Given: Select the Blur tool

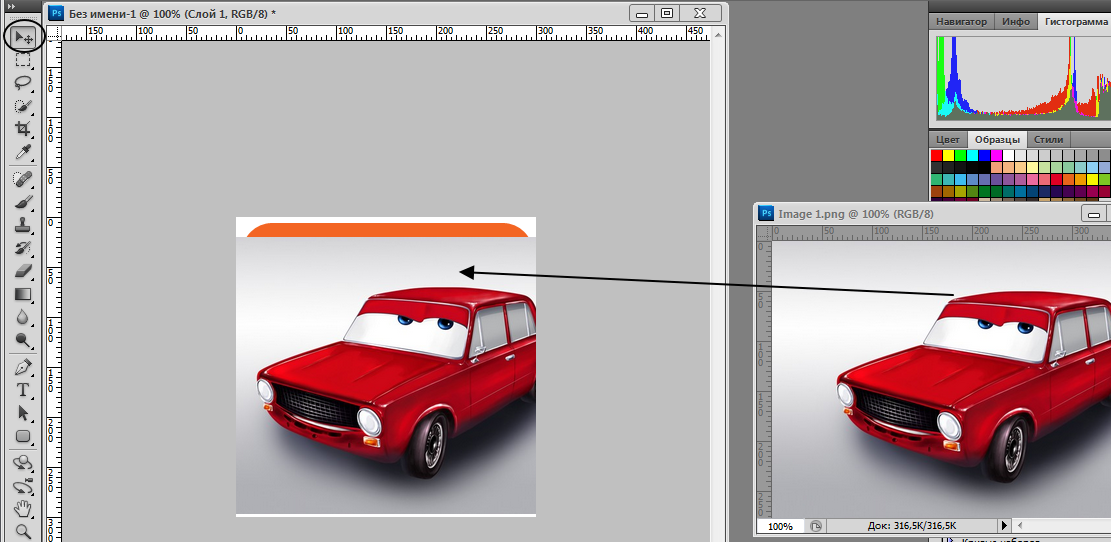Looking at the screenshot, I should pyautogui.click(x=24, y=317).
